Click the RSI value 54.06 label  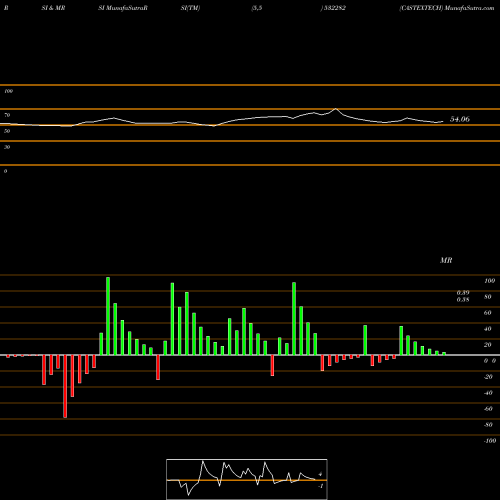pos(460,119)
